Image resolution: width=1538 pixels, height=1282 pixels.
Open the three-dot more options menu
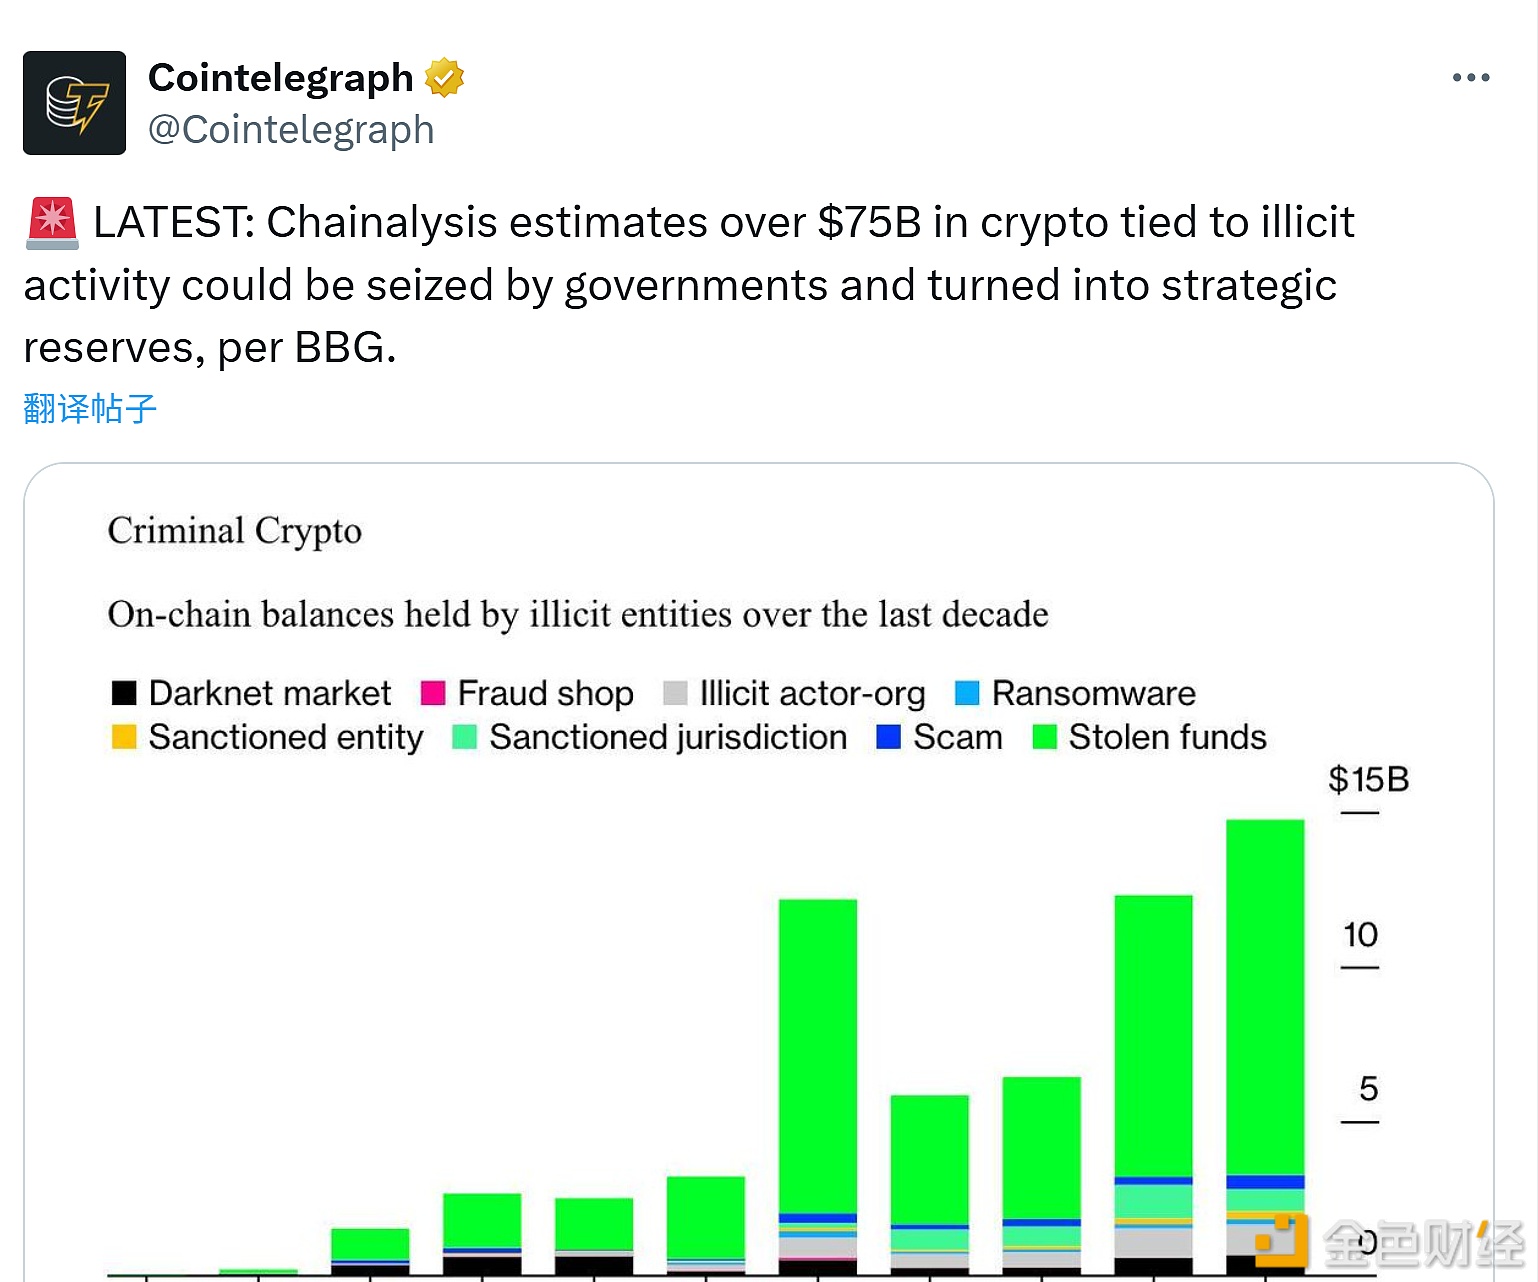[x=1471, y=78]
